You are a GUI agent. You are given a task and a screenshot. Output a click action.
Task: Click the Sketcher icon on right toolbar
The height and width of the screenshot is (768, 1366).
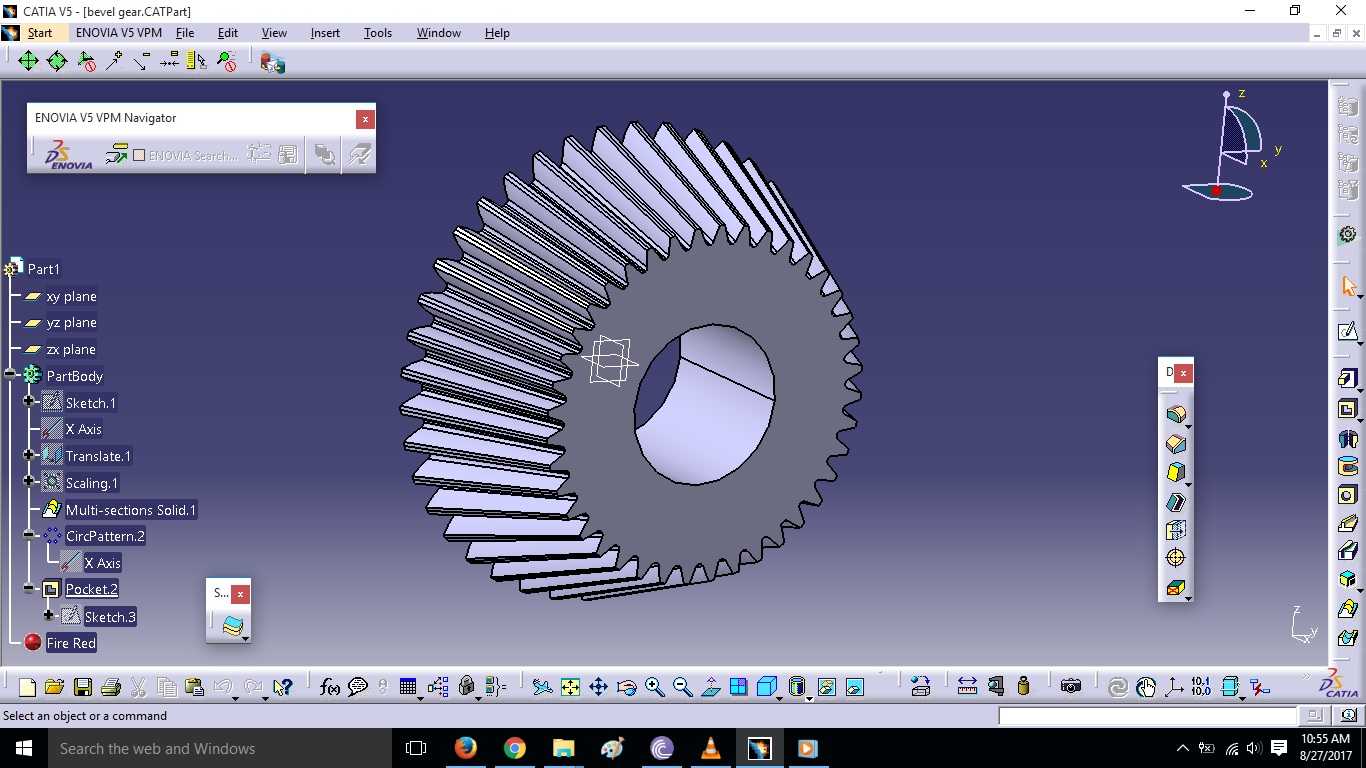[x=1348, y=332]
